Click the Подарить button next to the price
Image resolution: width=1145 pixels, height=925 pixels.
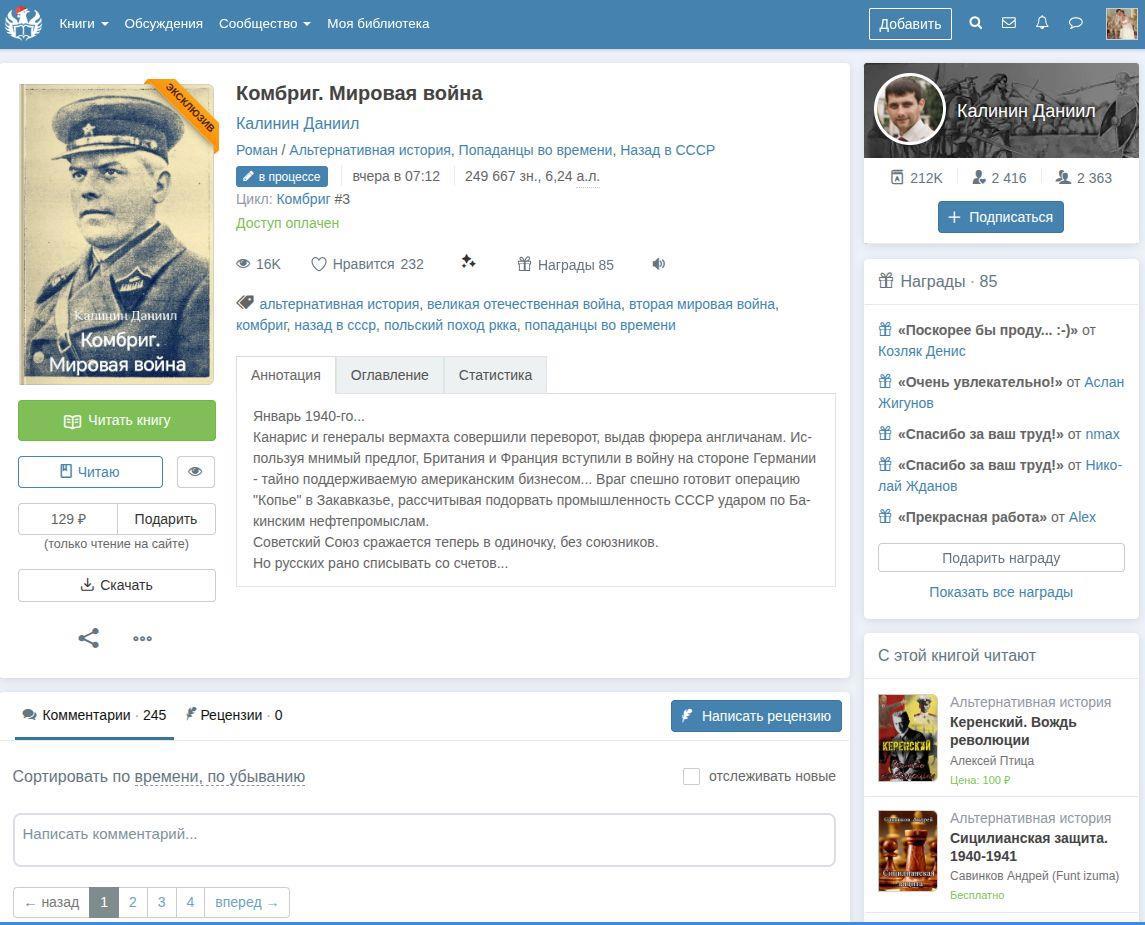pyautogui.click(x=166, y=519)
